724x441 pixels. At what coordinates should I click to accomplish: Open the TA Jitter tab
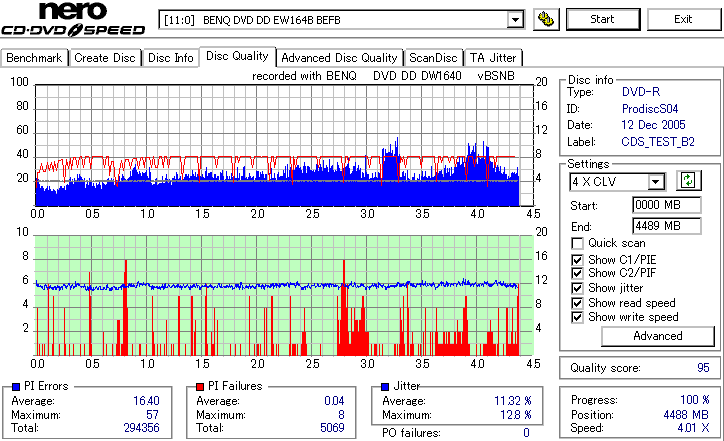(x=493, y=58)
